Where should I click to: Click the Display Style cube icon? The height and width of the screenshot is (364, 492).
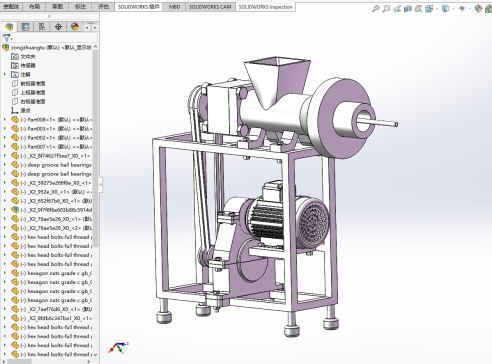point(445,9)
